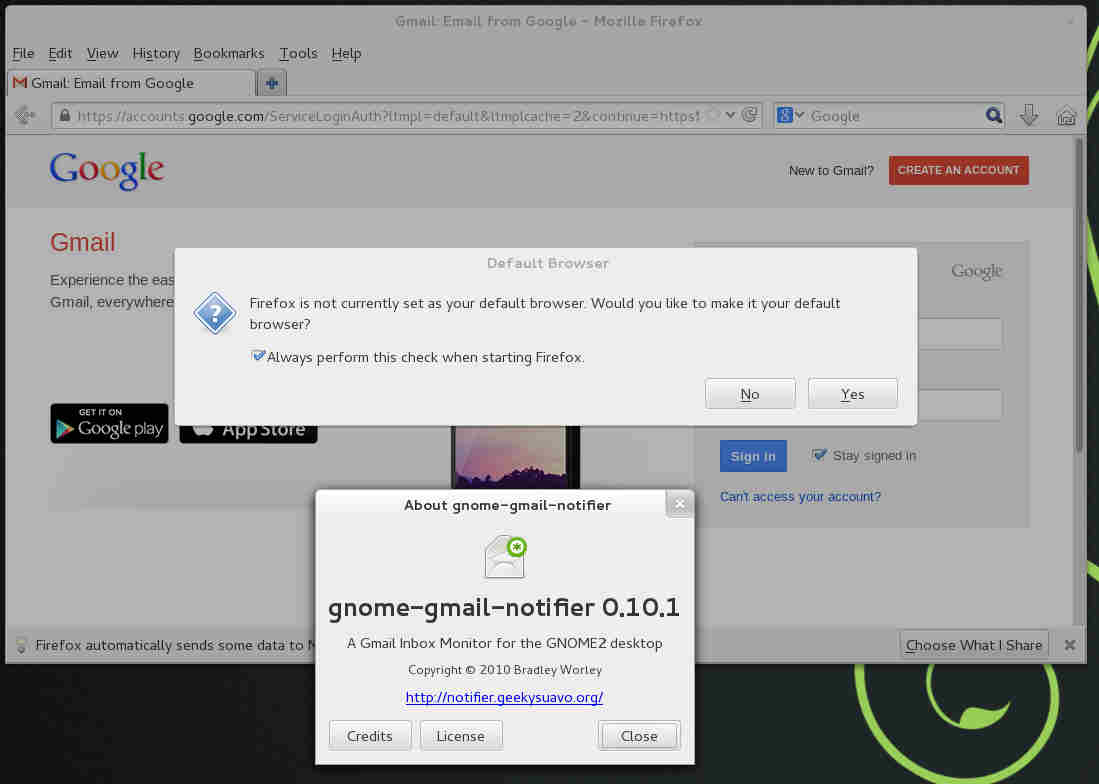Go back using Firefox's back arrow

click(x=25, y=115)
